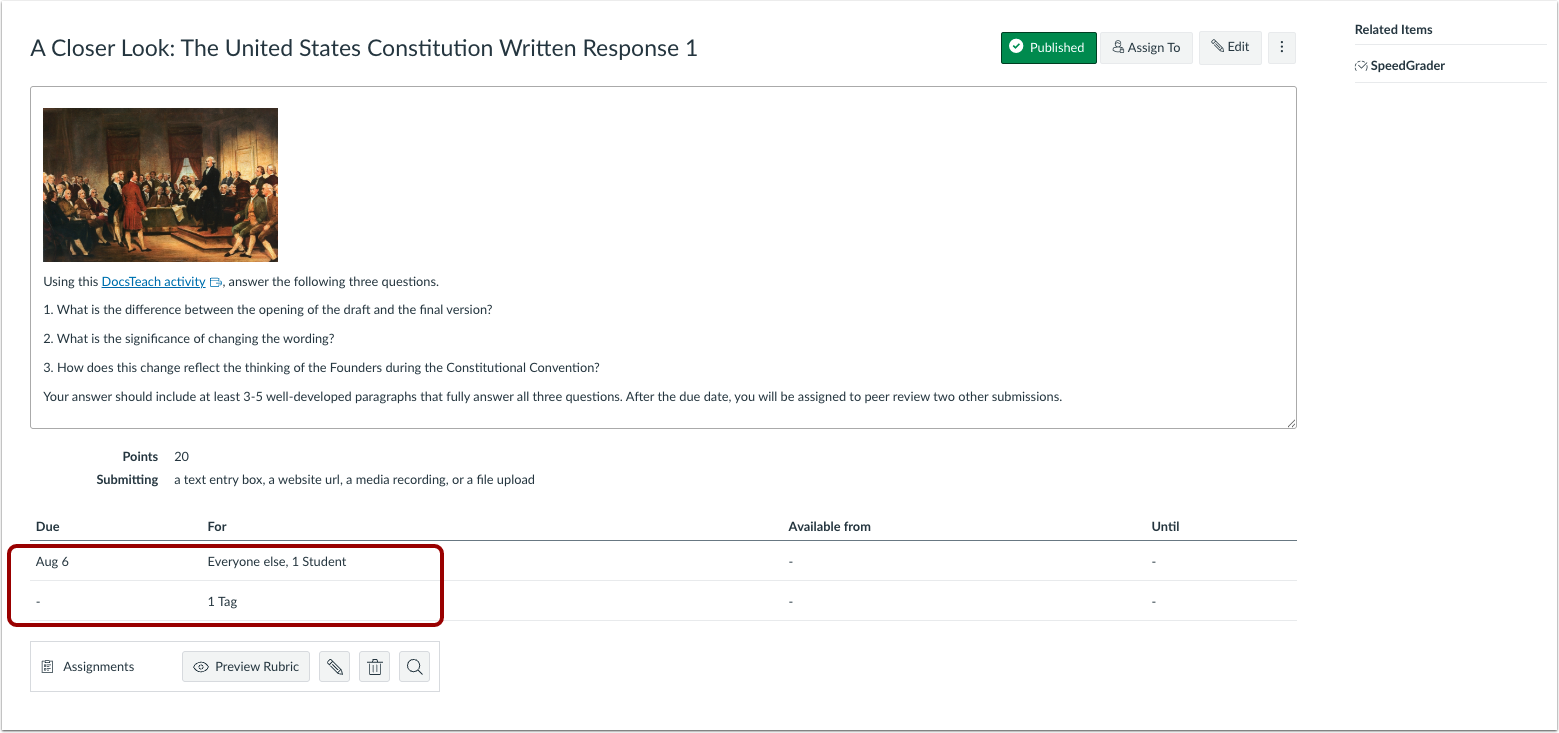This screenshot has width=1559, height=733.
Task: Click the magnifier find rubric icon
Action: point(414,667)
